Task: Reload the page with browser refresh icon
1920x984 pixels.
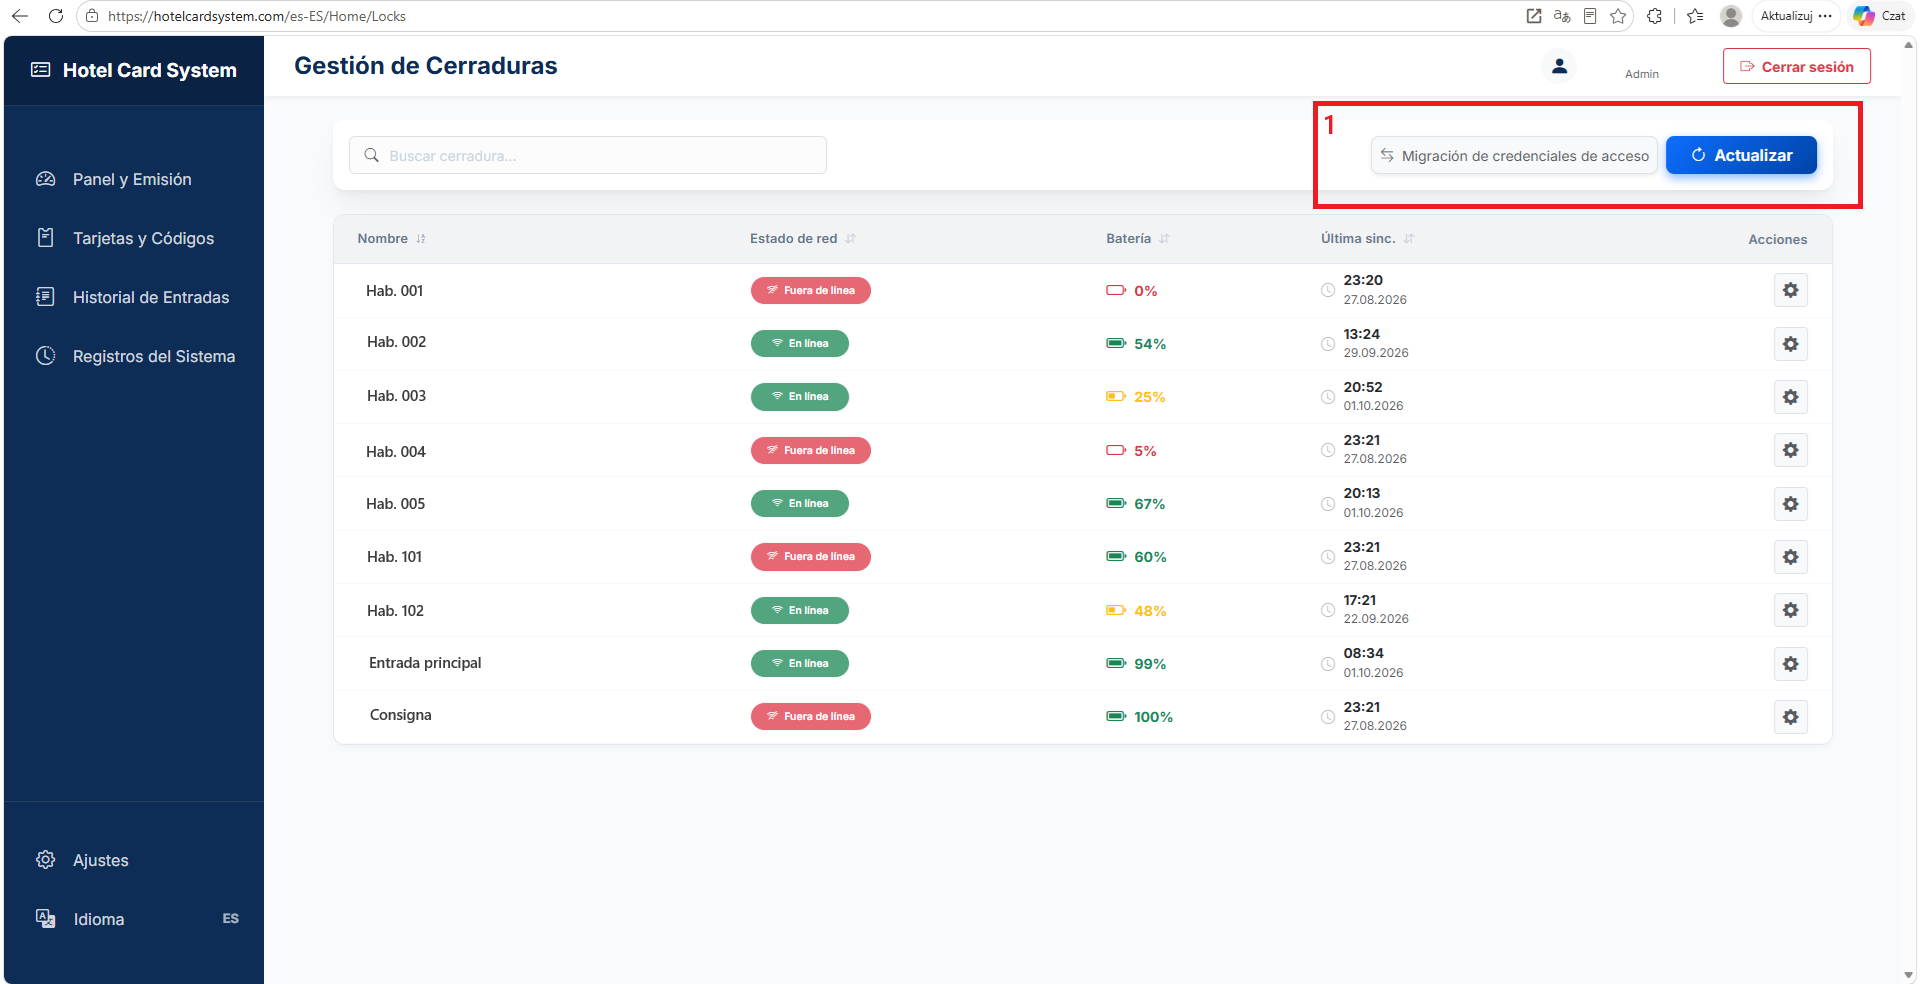Action: (56, 16)
